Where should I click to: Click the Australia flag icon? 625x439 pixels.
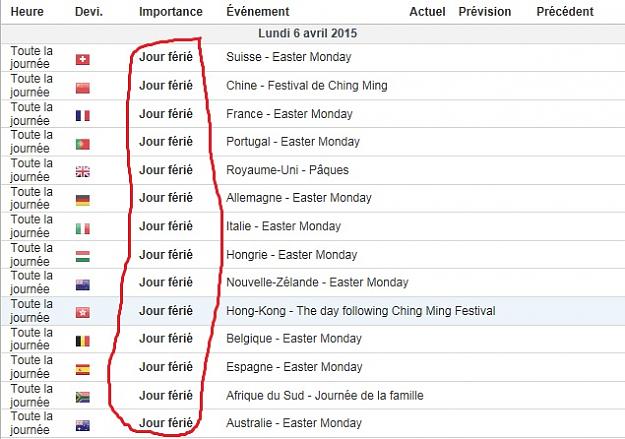pyautogui.click(x=83, y=425)
